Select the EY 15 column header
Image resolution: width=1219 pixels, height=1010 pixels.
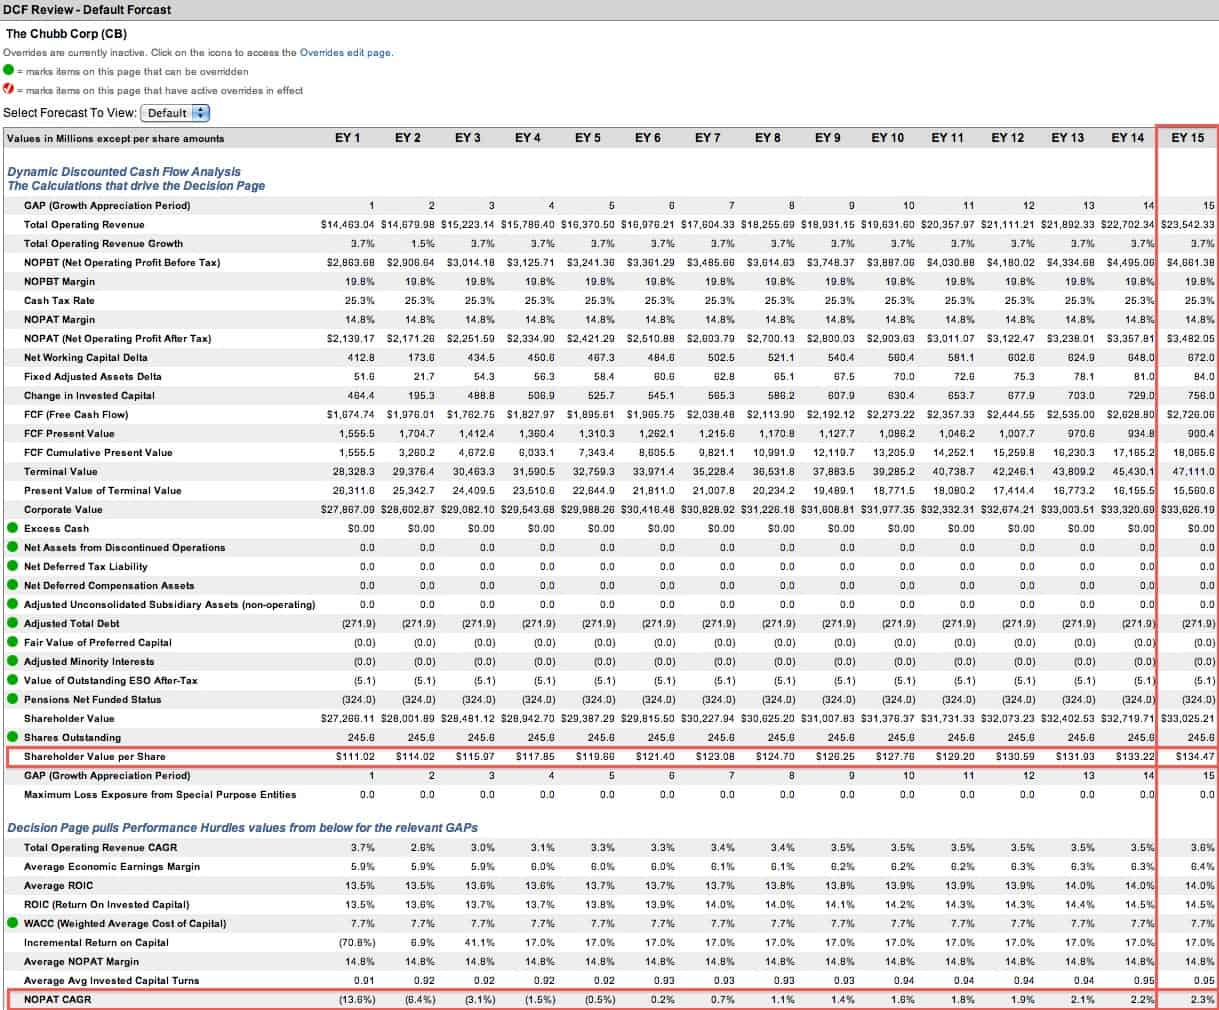1187,138
